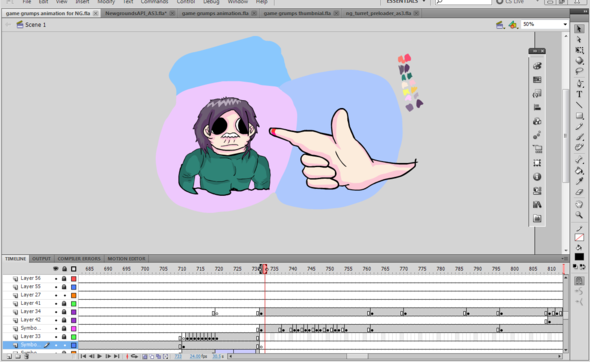Select the 3D Rotation tool

579,61
